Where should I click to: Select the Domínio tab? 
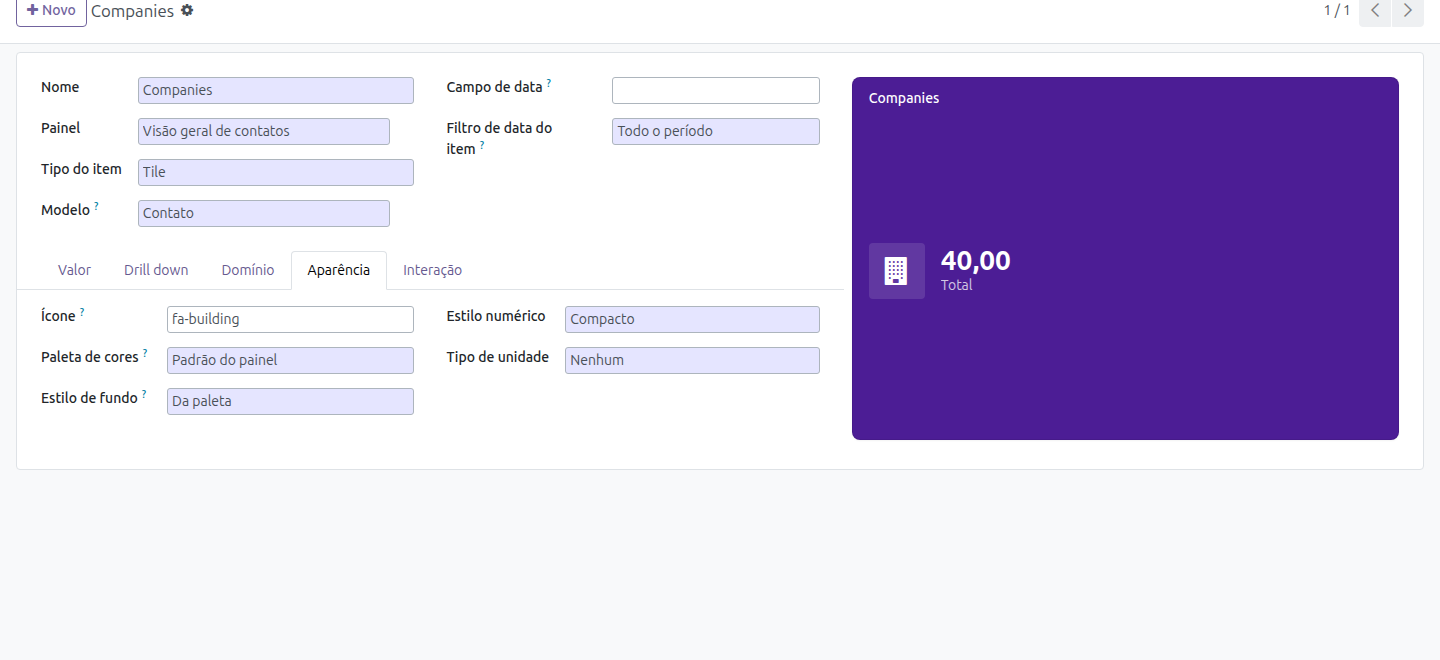[x=248, y=270]
